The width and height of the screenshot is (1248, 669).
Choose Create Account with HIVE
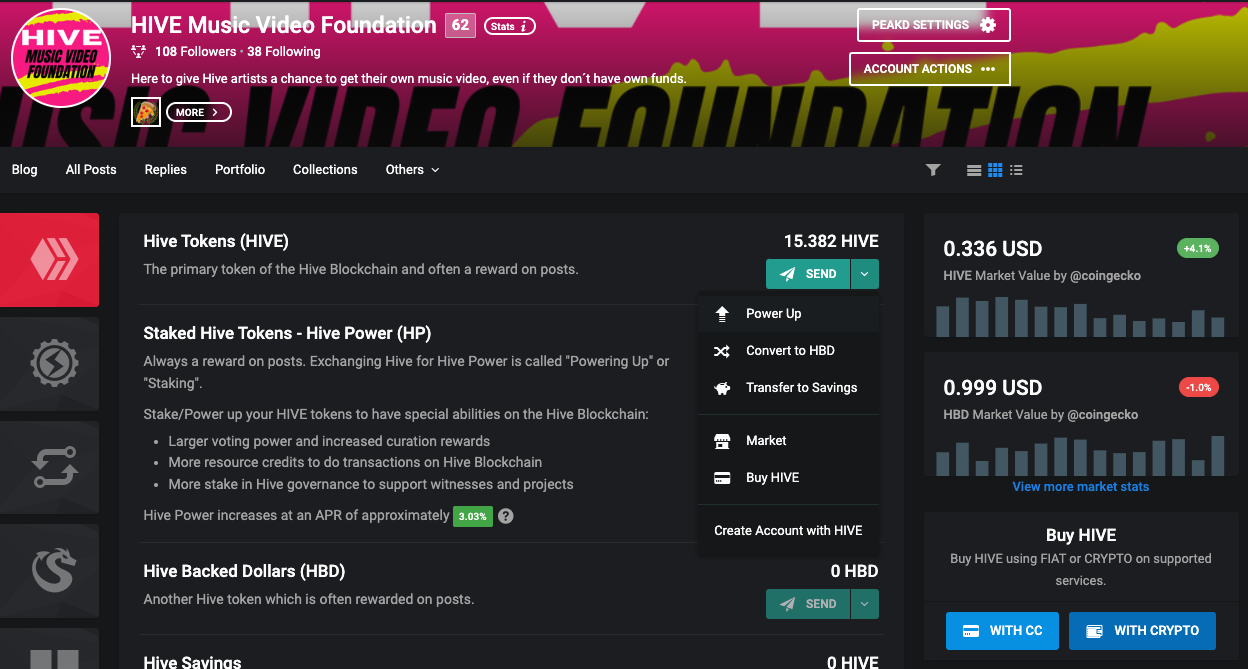[788, 531]
